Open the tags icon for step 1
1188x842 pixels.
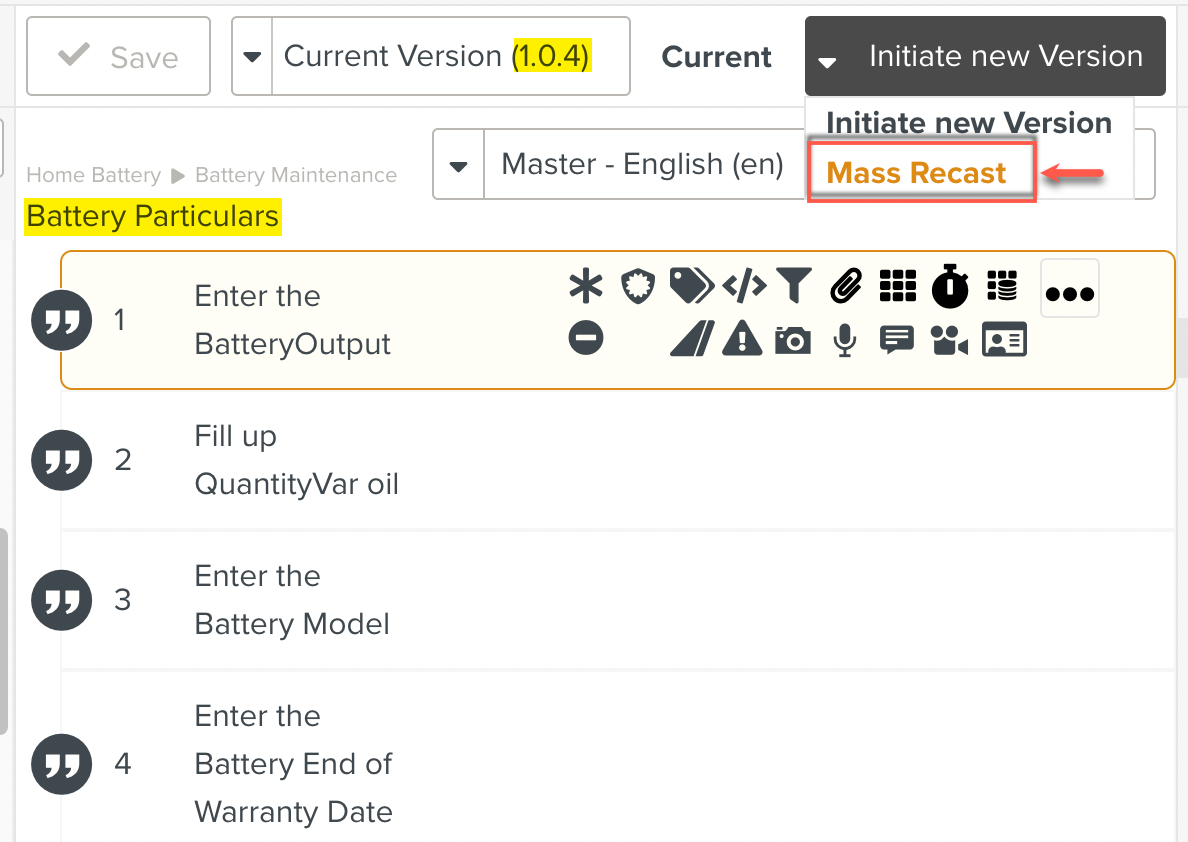click(690, 288)
